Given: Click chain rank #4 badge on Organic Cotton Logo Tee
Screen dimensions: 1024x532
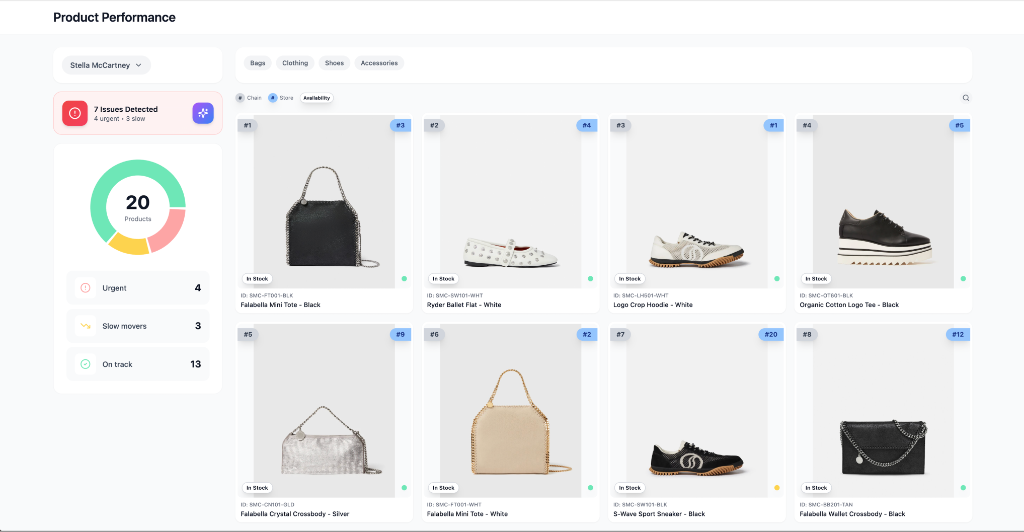Looking at the screenshot, I should coord(807,125).
